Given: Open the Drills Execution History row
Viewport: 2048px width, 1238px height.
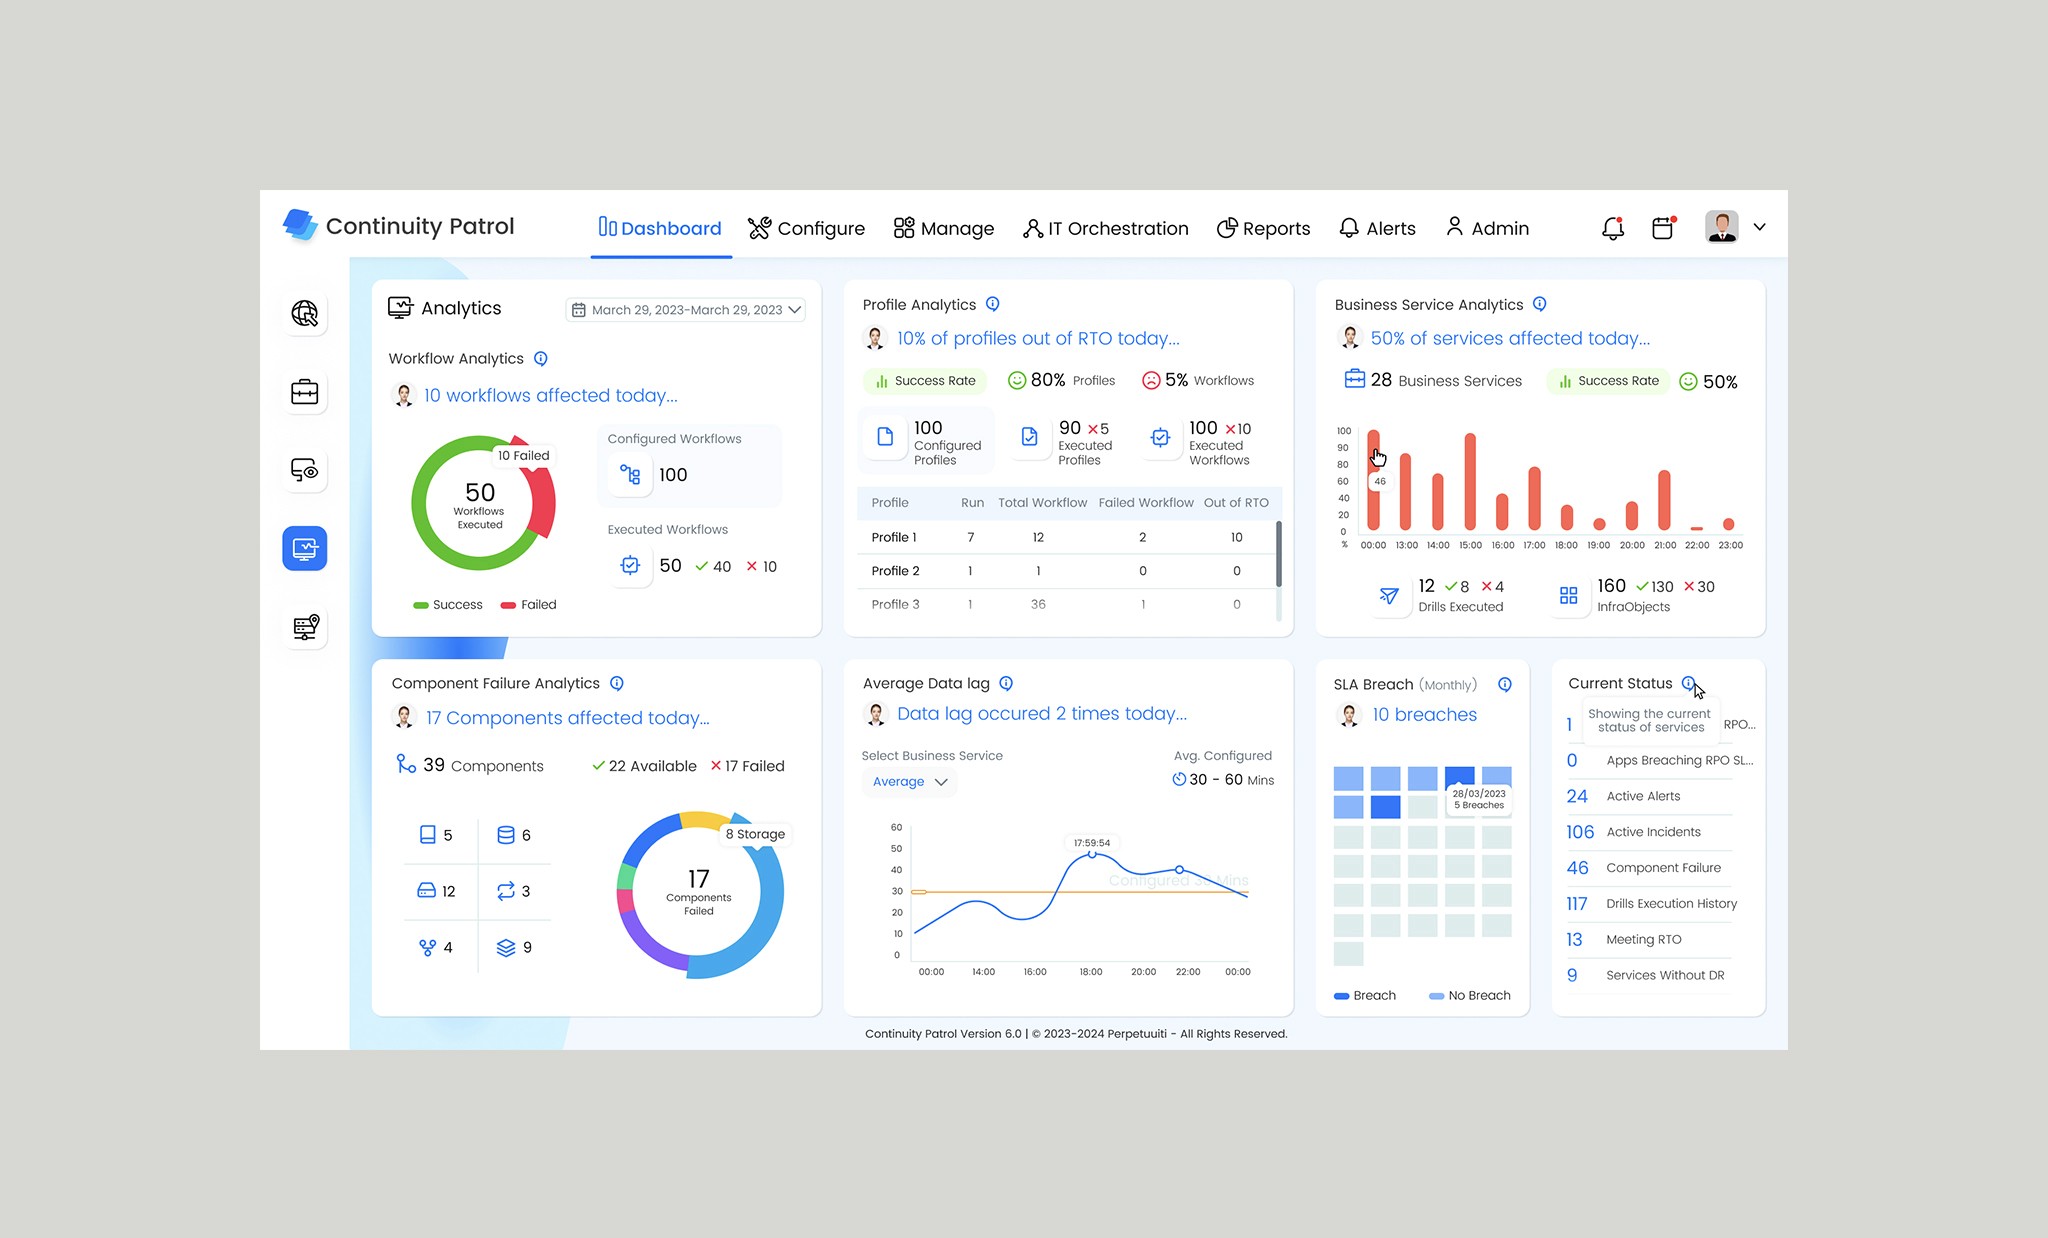Looking at the screenshot, I should [1650, 904].
